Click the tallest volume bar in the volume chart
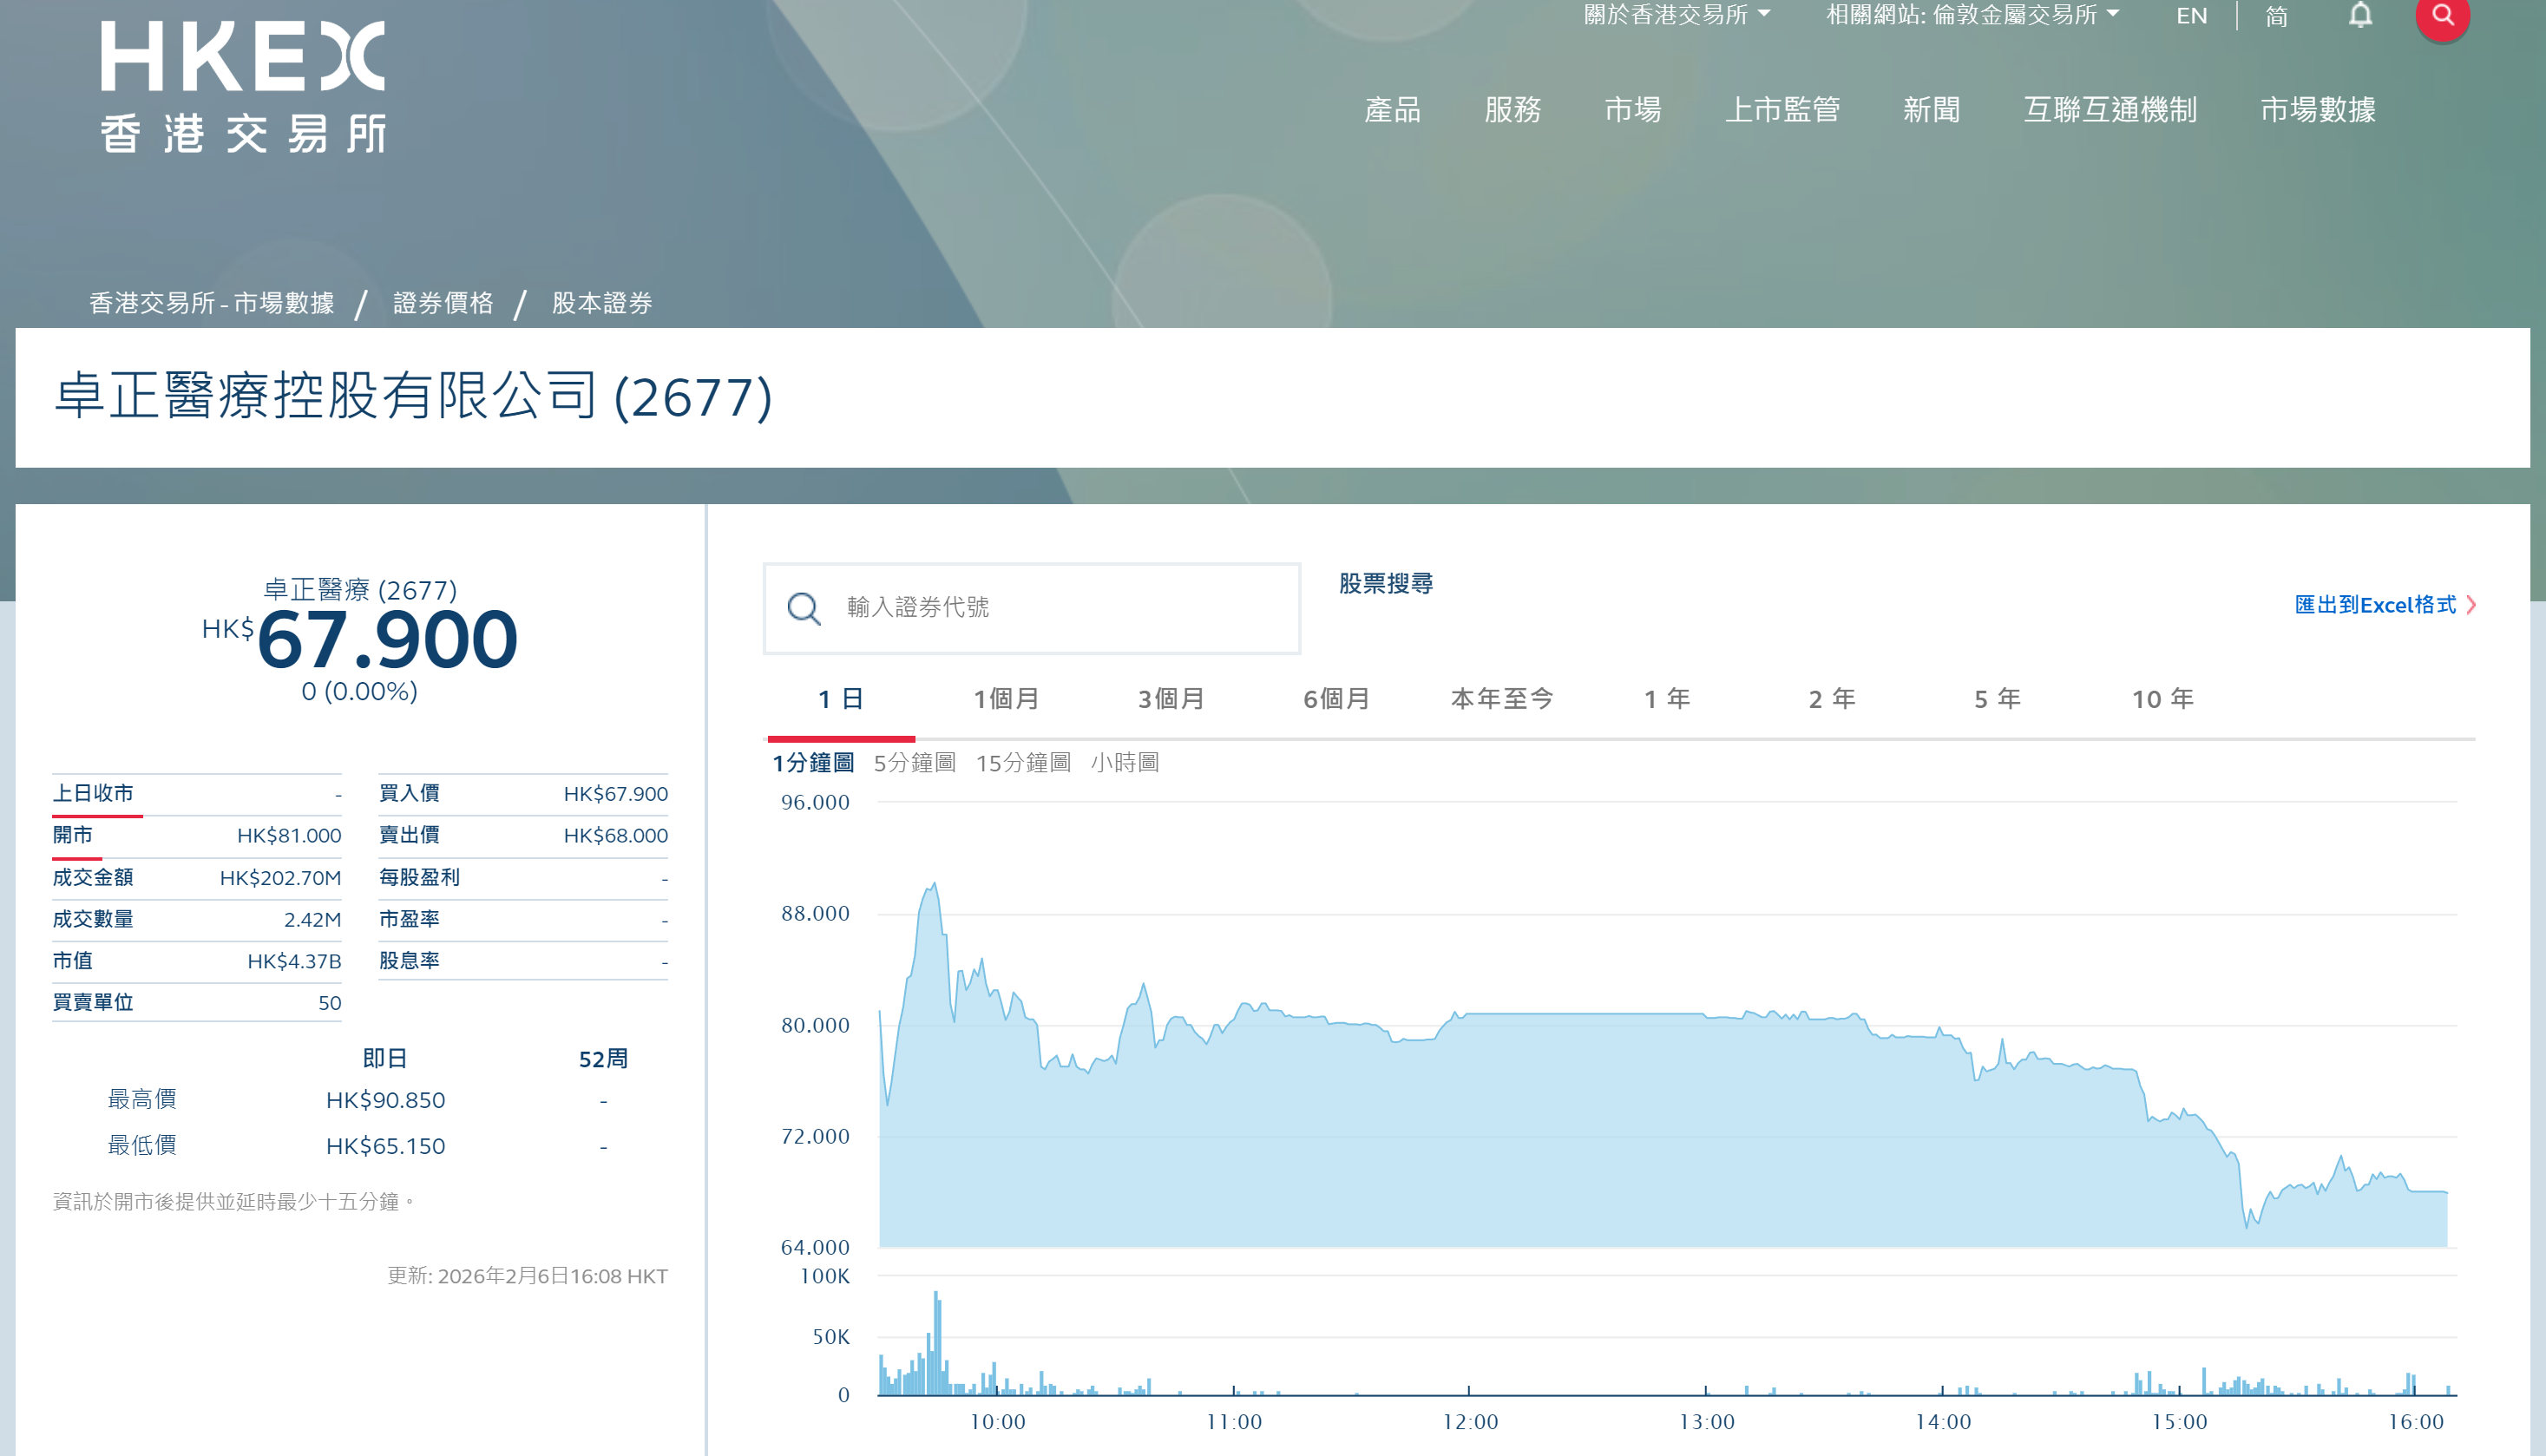The image size is (2546, 1456). (x=936, y=1343)
